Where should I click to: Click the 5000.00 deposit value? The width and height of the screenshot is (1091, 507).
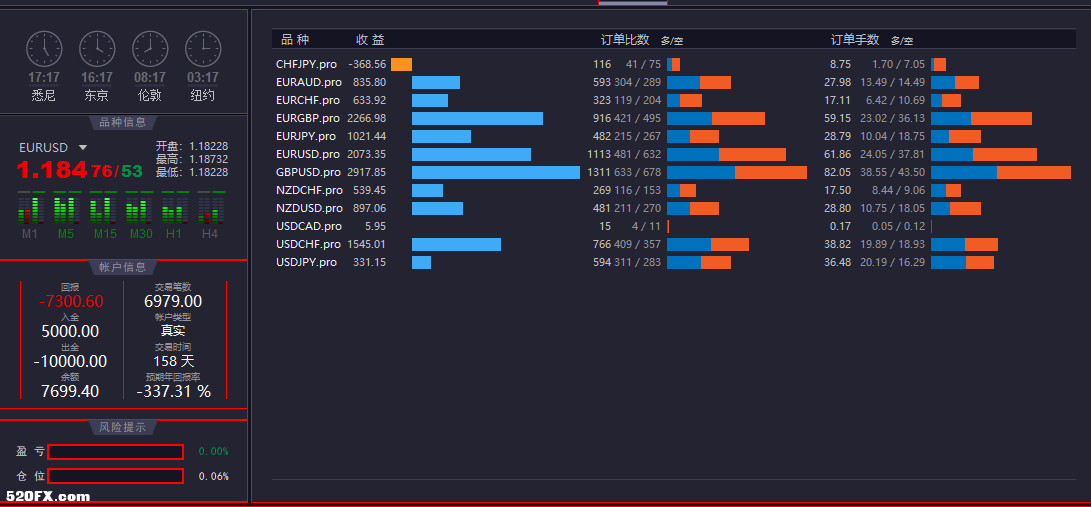(70, 332)
